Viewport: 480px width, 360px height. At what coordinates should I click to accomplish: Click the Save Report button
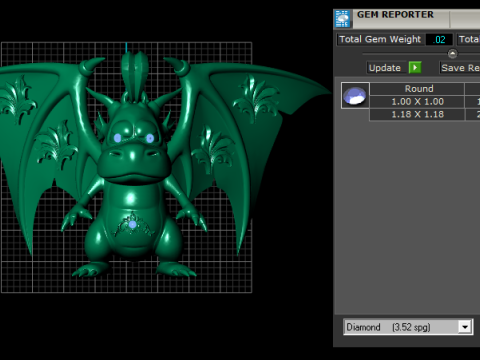click(x=460, y=68)
